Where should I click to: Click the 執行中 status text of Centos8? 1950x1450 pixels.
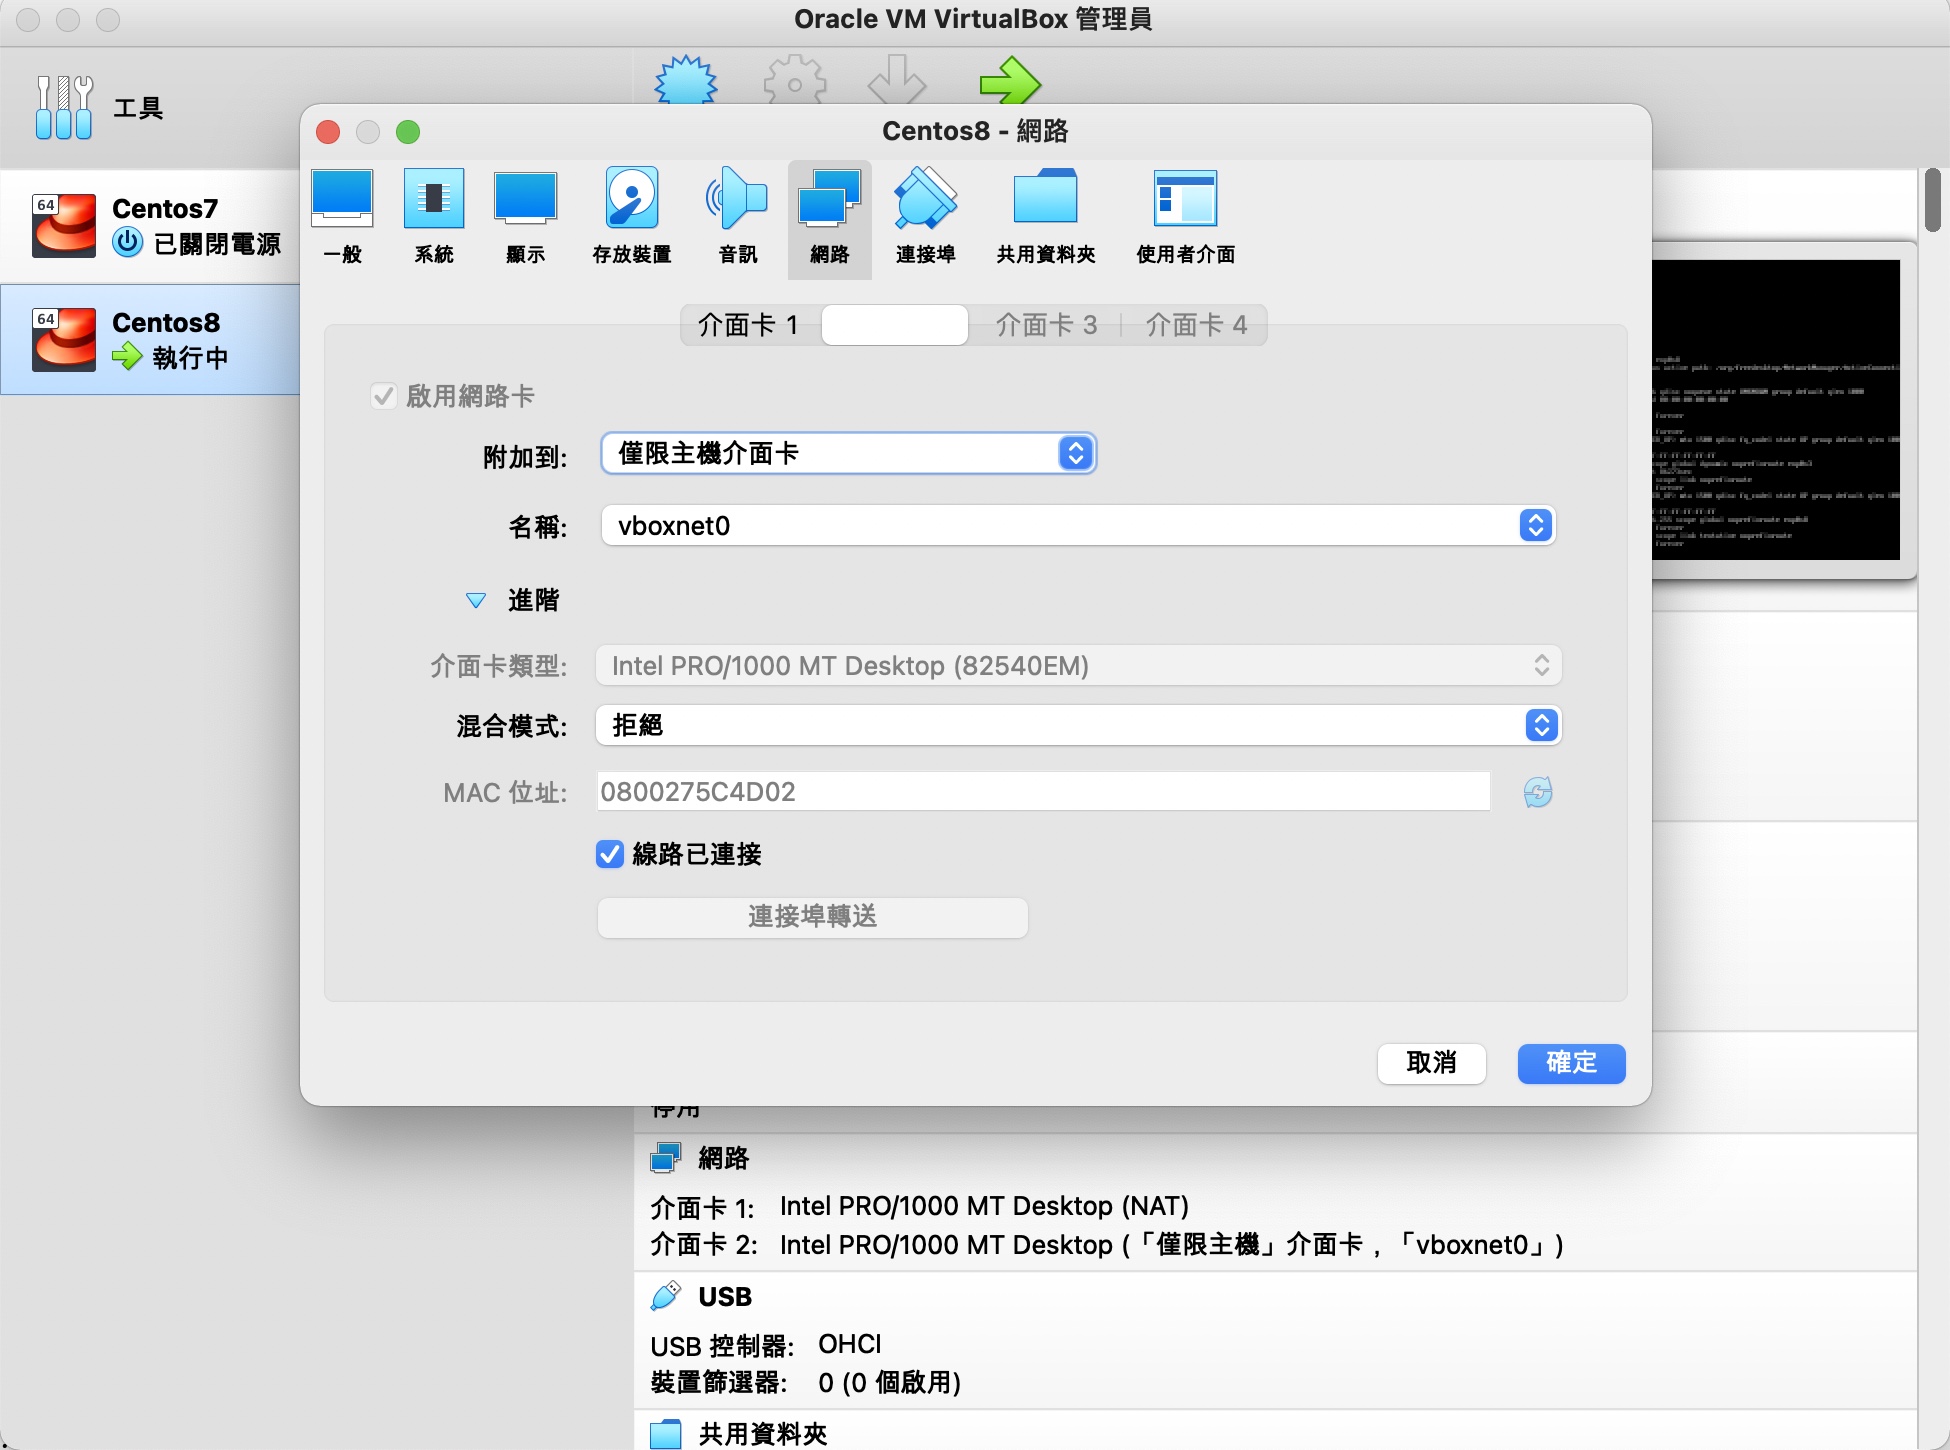point(190,357)
